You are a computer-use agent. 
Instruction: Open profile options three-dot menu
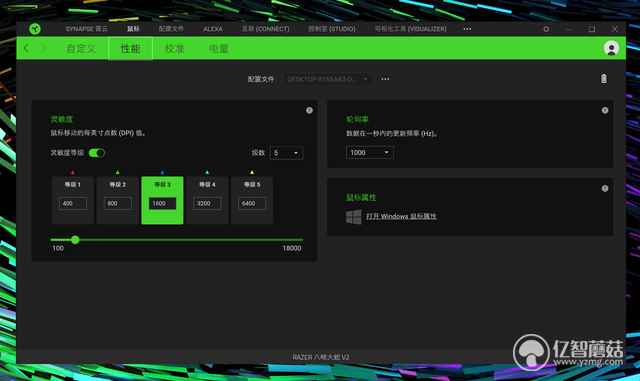point(385,79)
